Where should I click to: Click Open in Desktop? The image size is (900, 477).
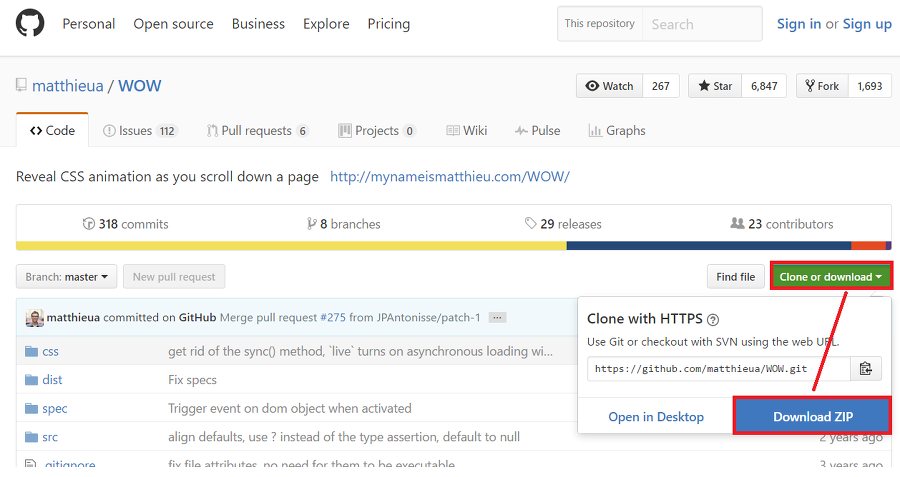click(x=656, y=417)
